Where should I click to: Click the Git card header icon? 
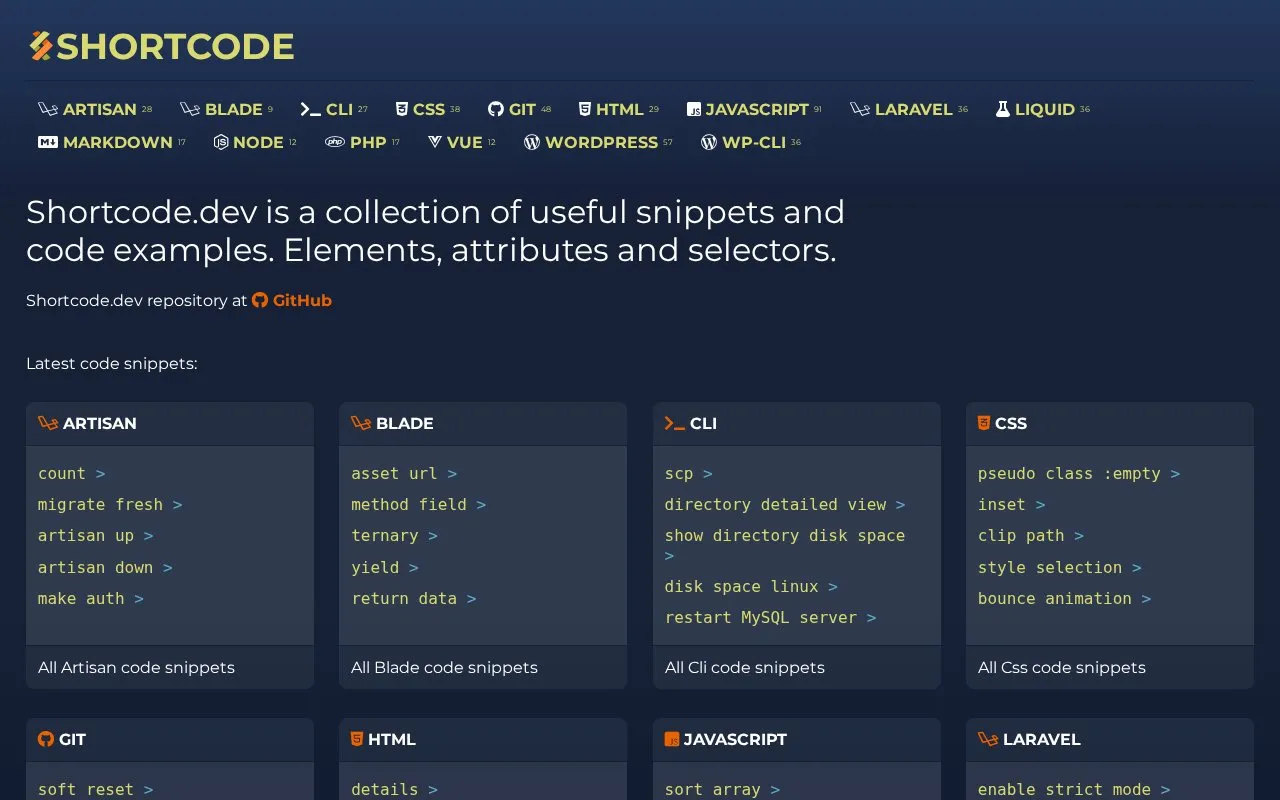(x=46, y=739)
